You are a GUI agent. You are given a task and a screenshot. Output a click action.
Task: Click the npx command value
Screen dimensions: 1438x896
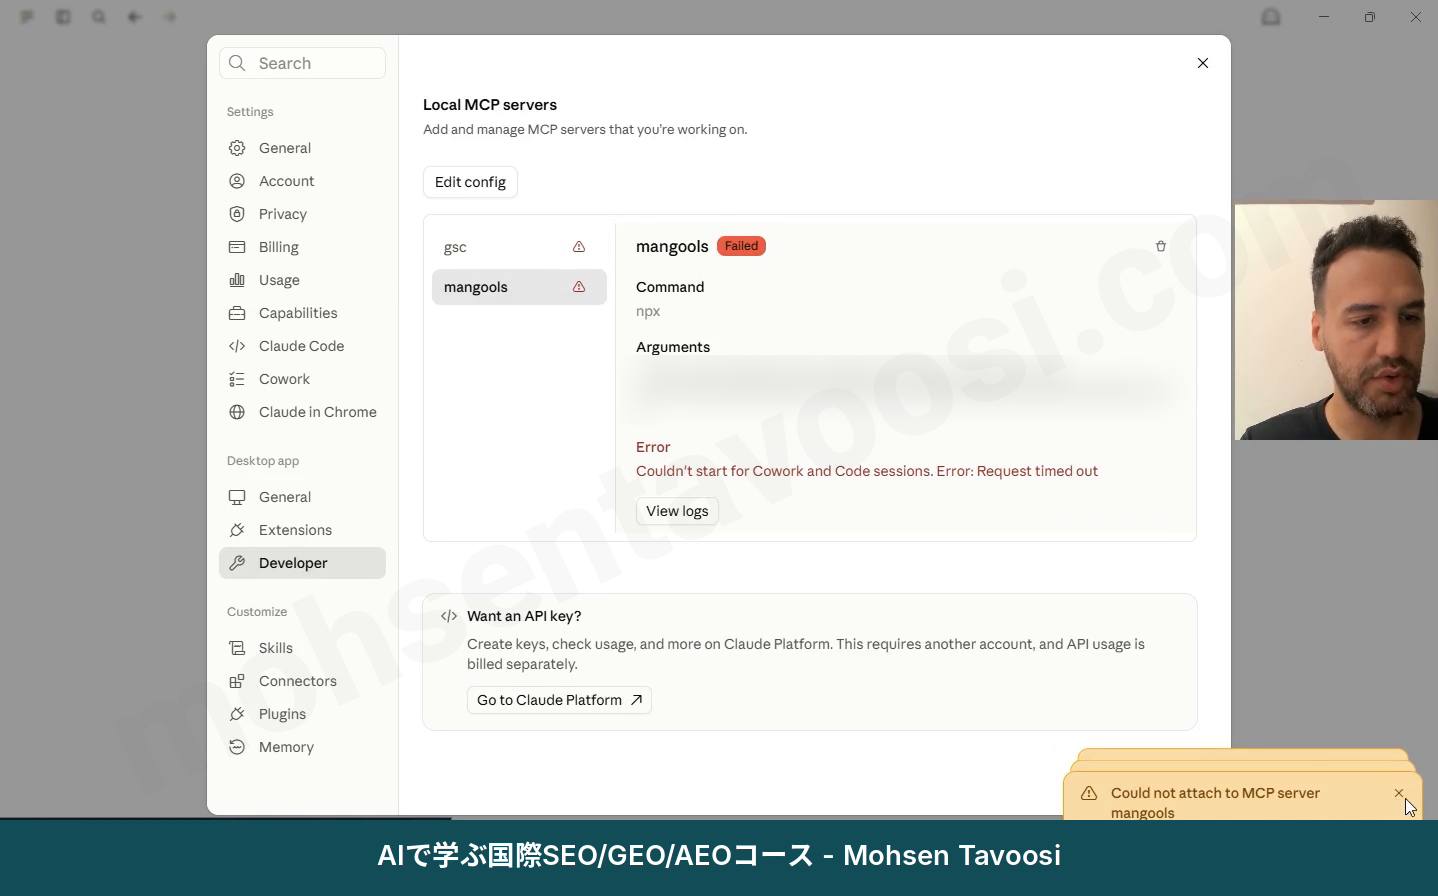[x=648, y=311]
